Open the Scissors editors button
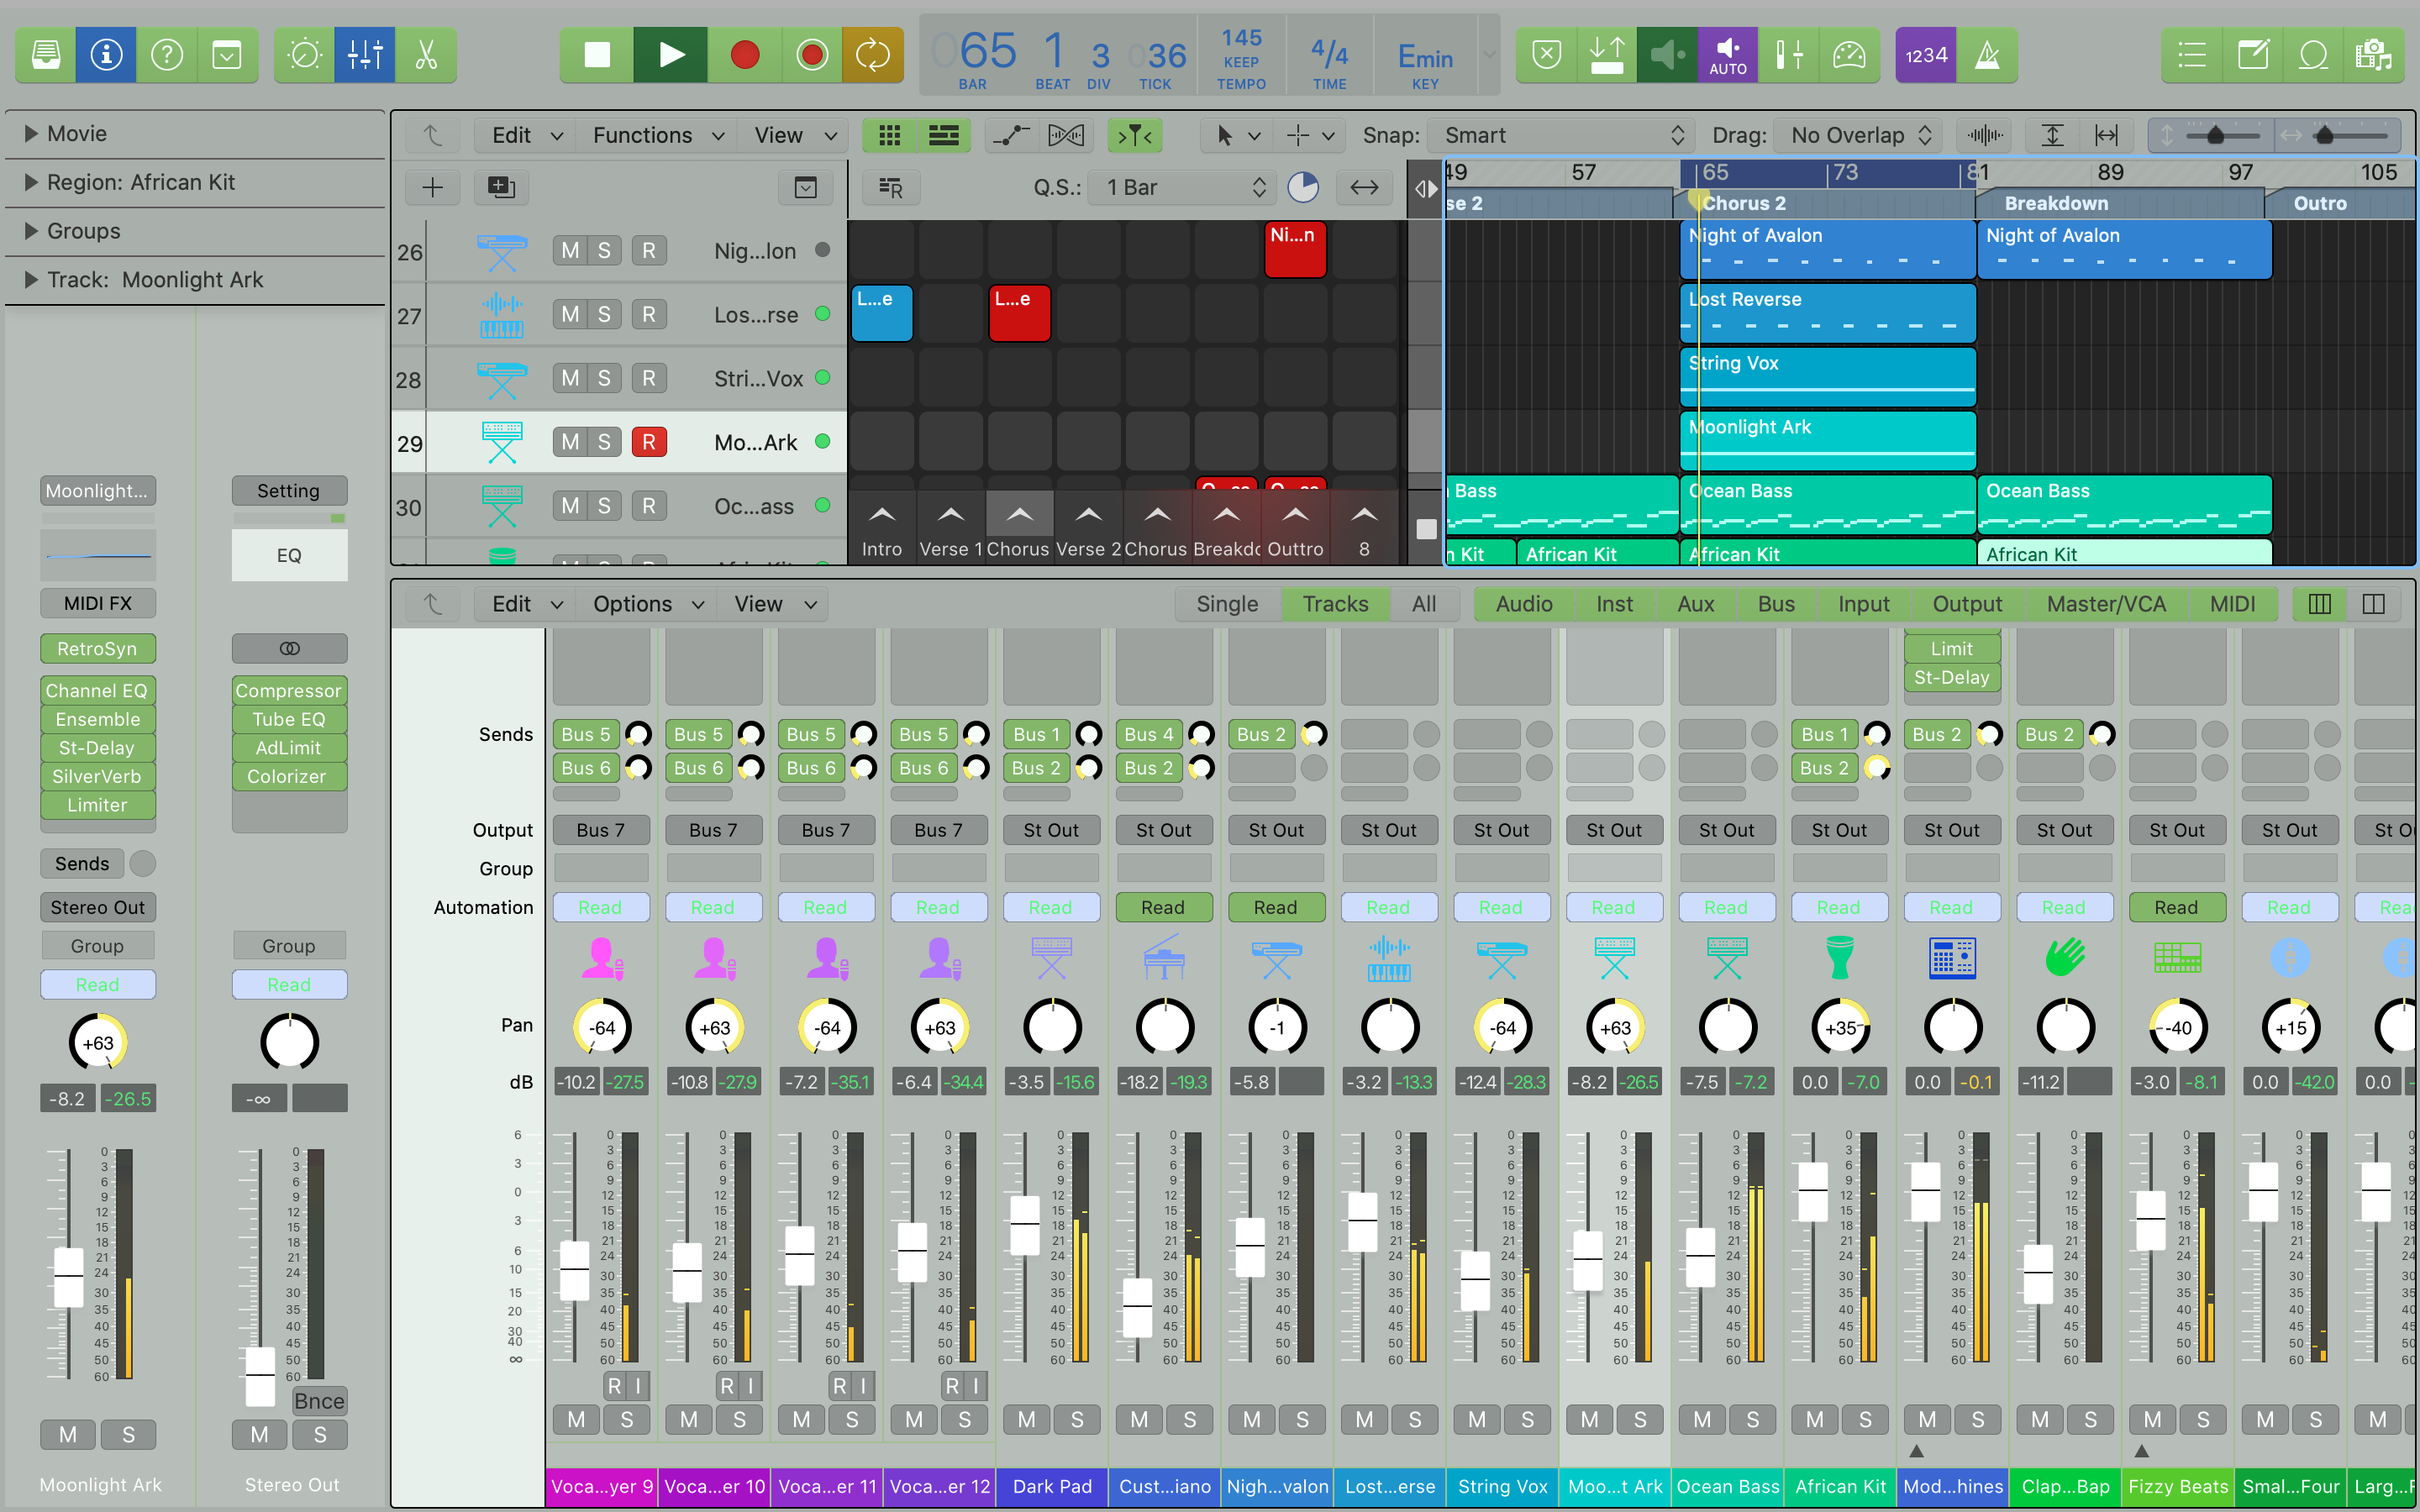The image size is (2420, 1512). pyautogui.click(x=427, y=55)
